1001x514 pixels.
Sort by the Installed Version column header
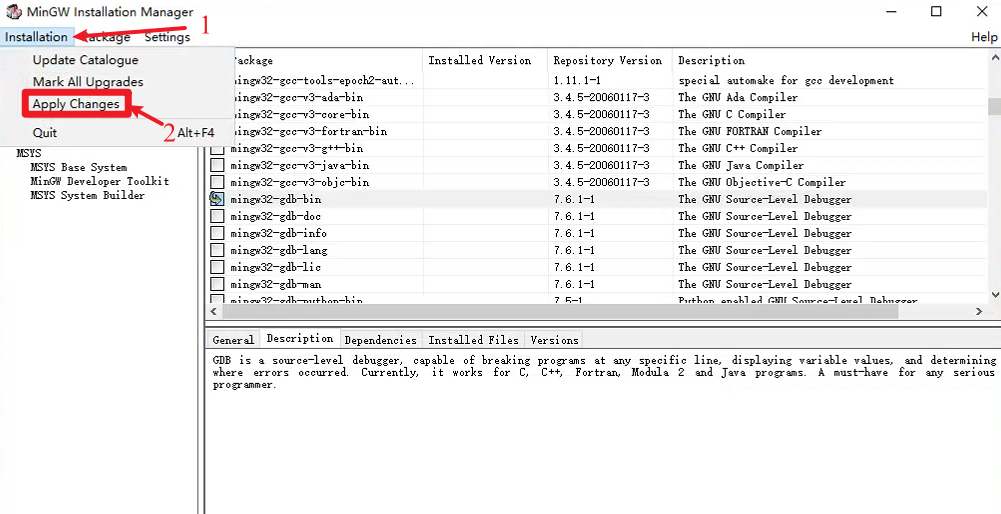point(485,61)
